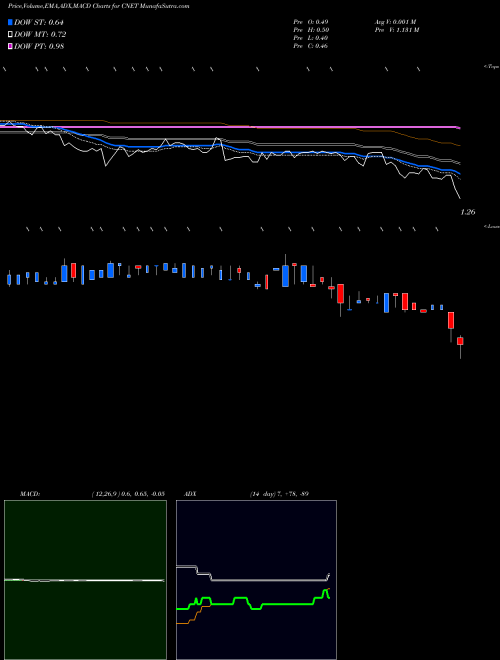Click the last red candlestick at far right
Viewport: 500px width, 660px height.
coord(460,341)
